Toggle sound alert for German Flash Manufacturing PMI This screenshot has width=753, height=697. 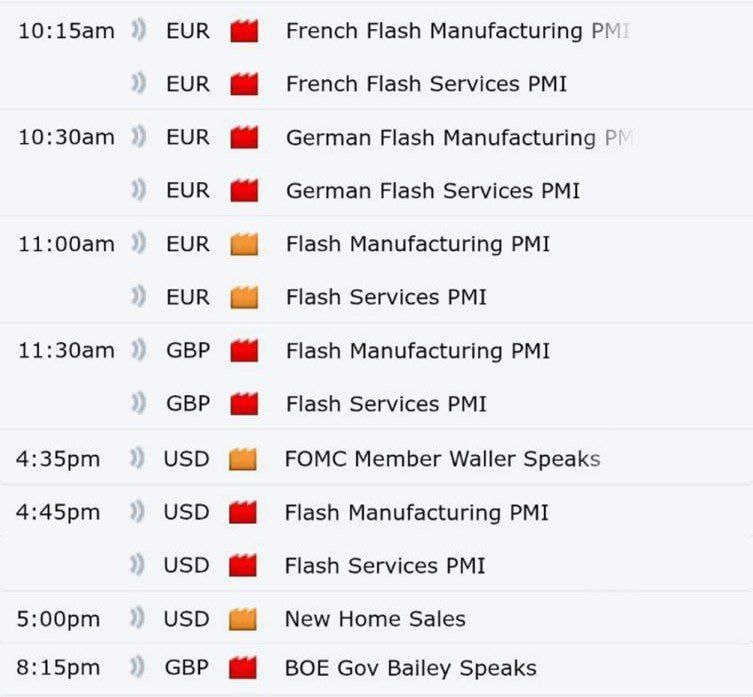(x=138, y=137)
